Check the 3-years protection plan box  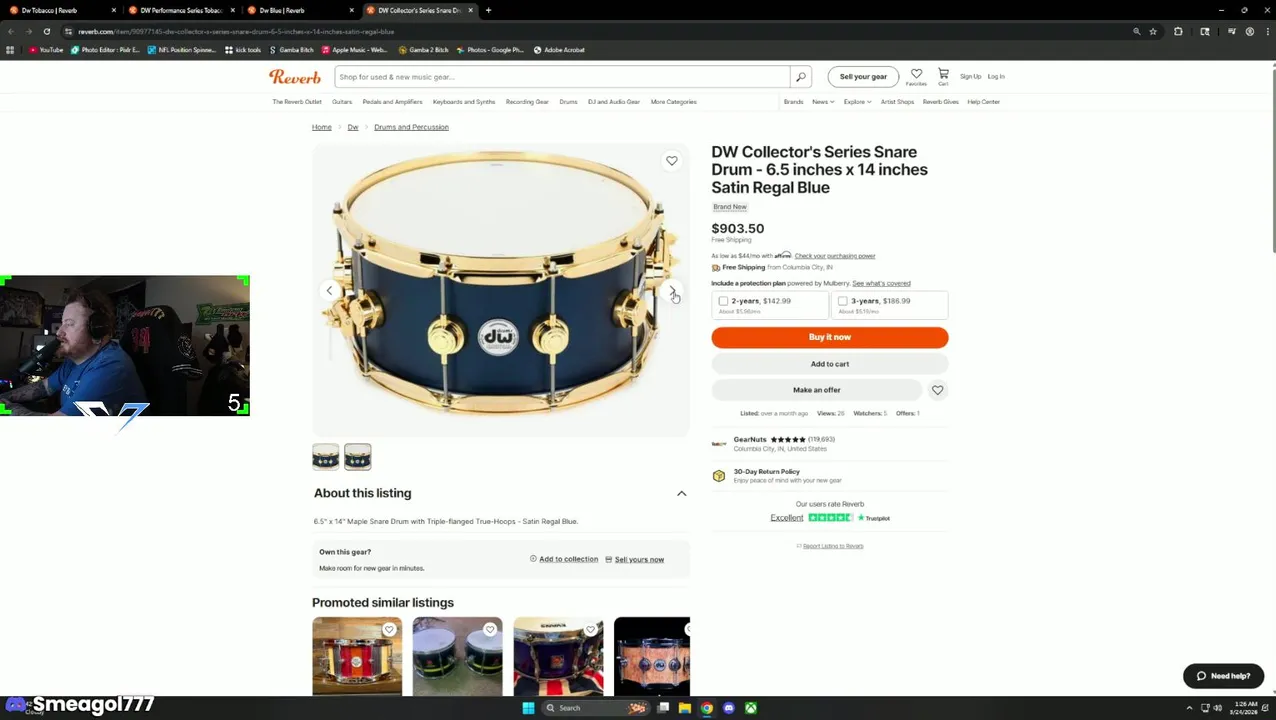tap(842, 301)
